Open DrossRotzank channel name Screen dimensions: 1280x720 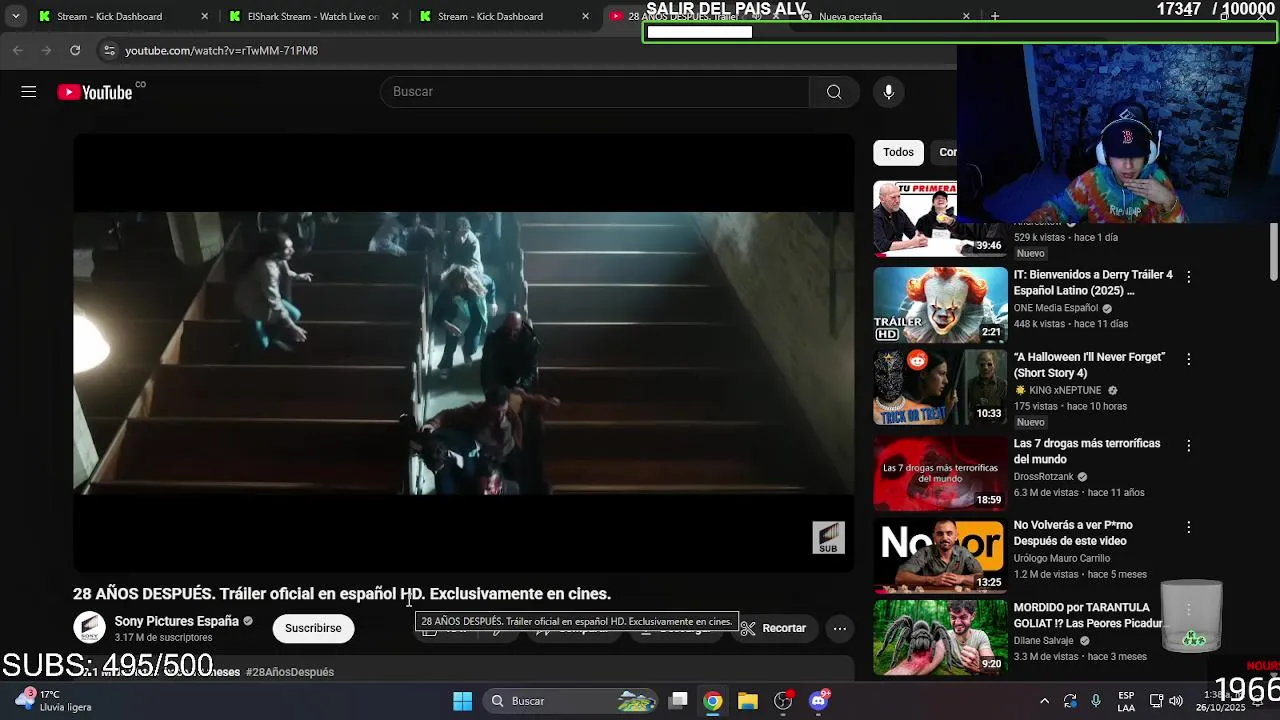[x=1043, y=477]
